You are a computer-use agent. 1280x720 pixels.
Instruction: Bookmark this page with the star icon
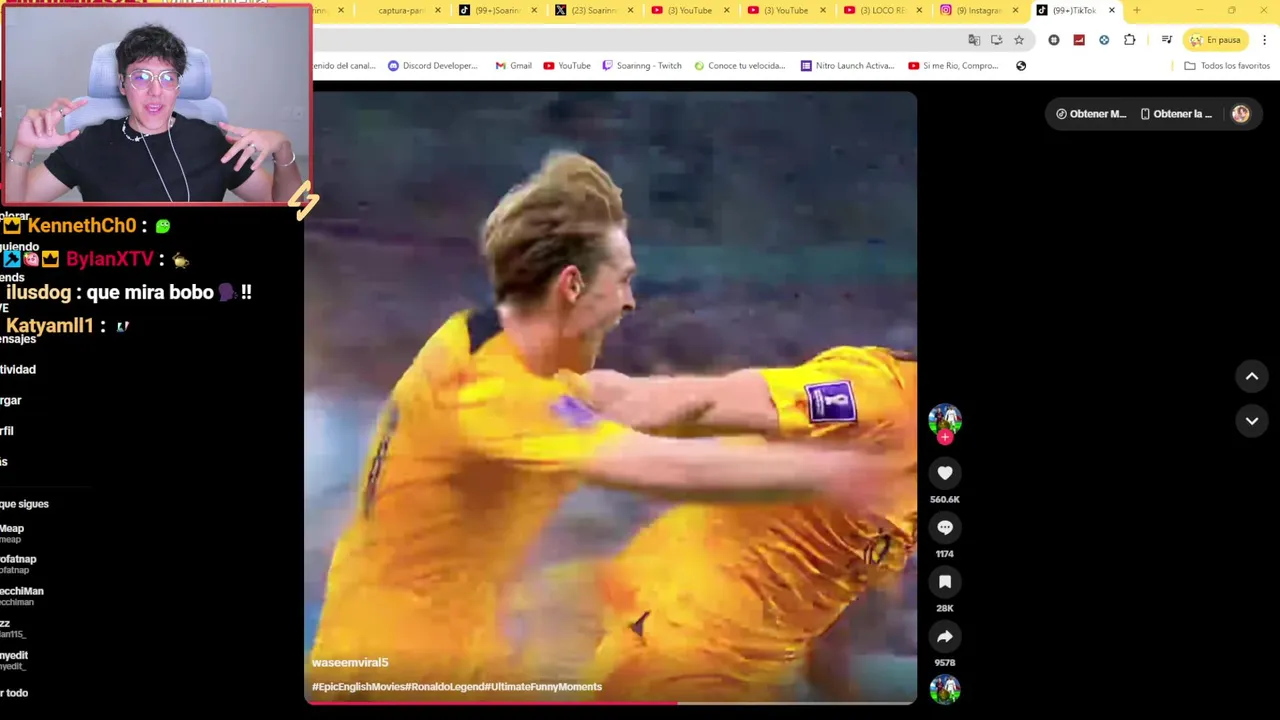point(1018,40)
